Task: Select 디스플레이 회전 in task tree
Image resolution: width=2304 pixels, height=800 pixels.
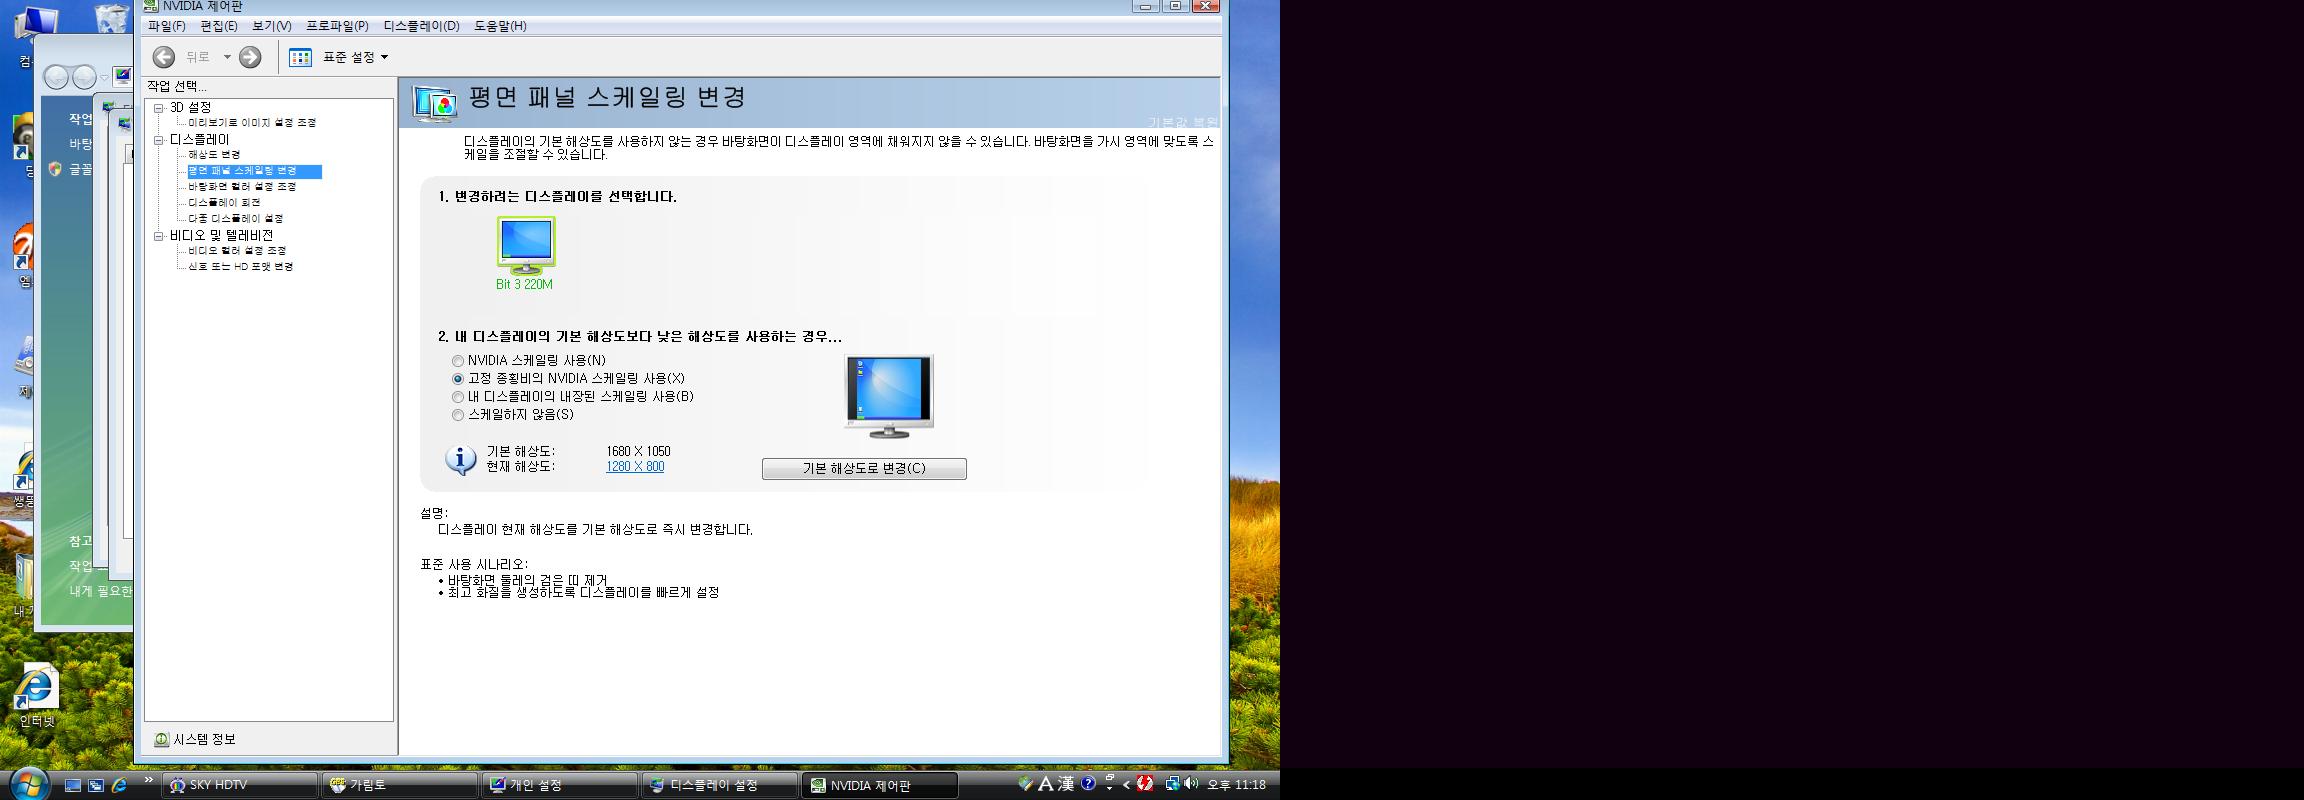Action: click(x=224, y=203)
